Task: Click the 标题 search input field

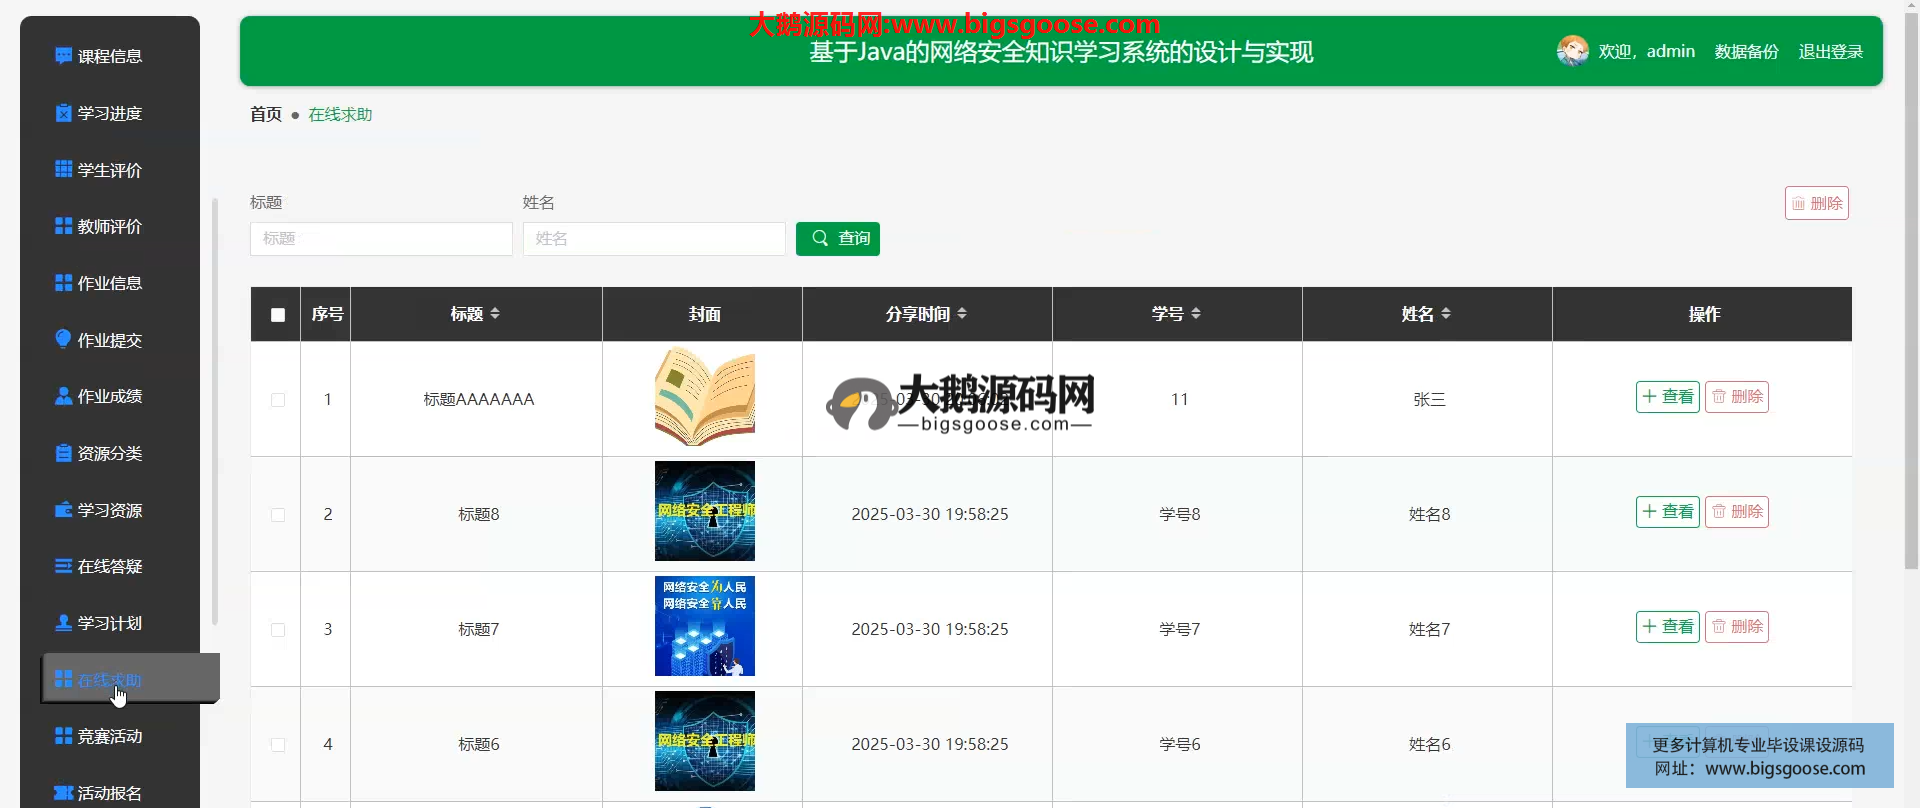Action: (381, 239)
